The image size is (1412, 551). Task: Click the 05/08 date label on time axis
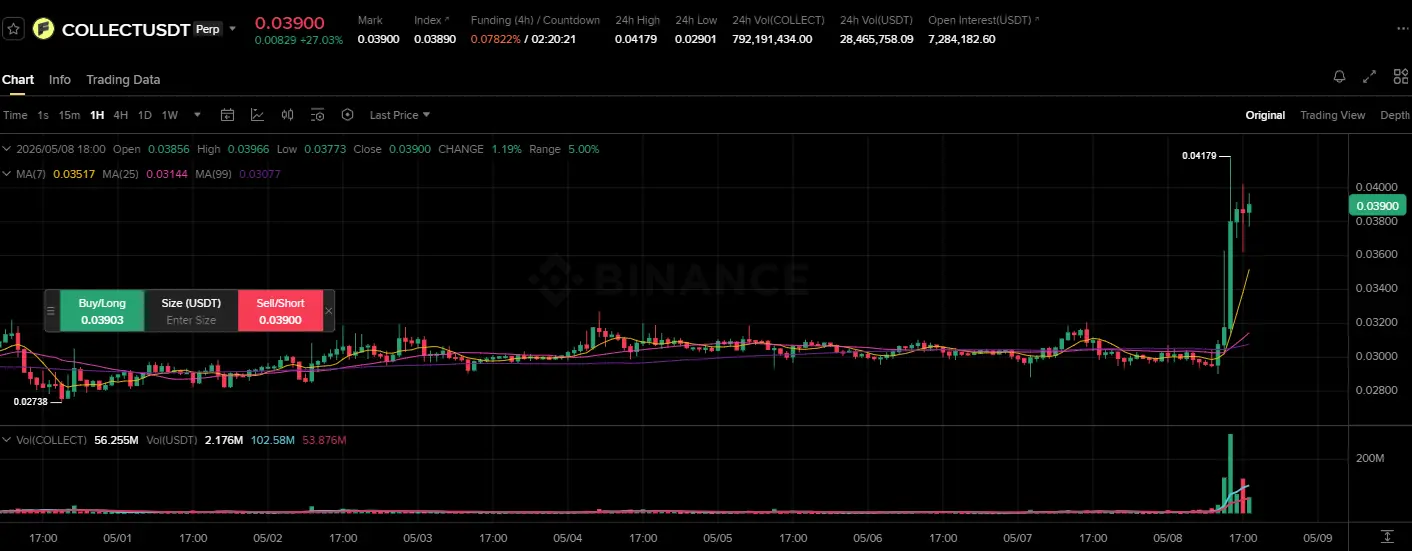tap(1168, 538)
